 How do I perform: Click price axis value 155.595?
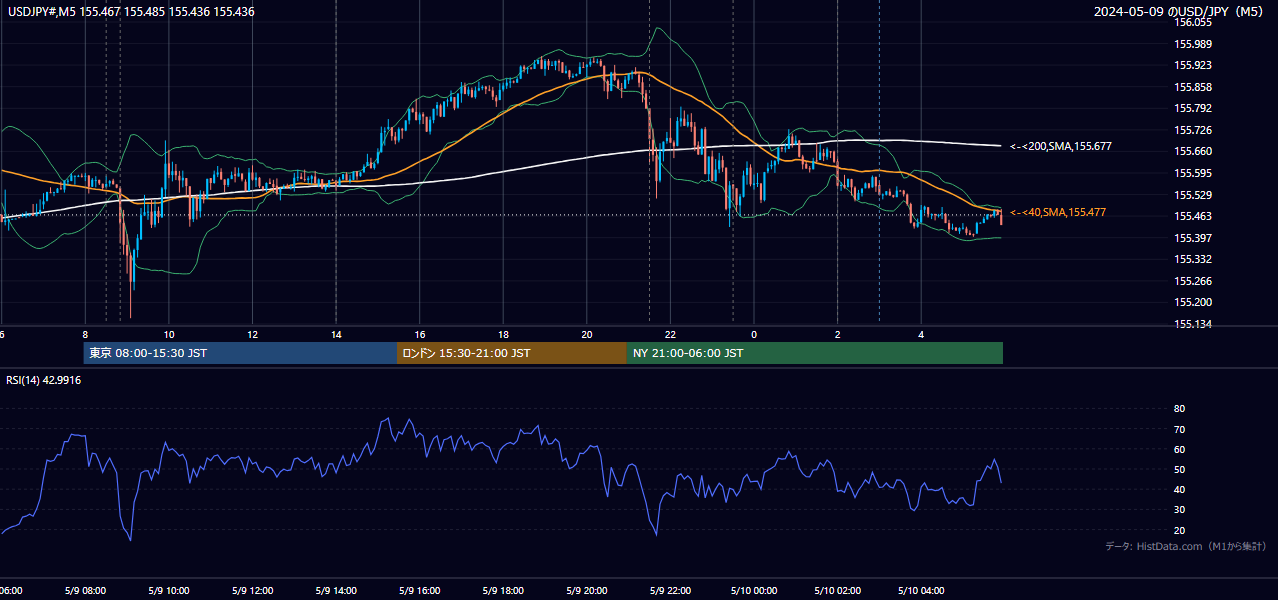1192,173
